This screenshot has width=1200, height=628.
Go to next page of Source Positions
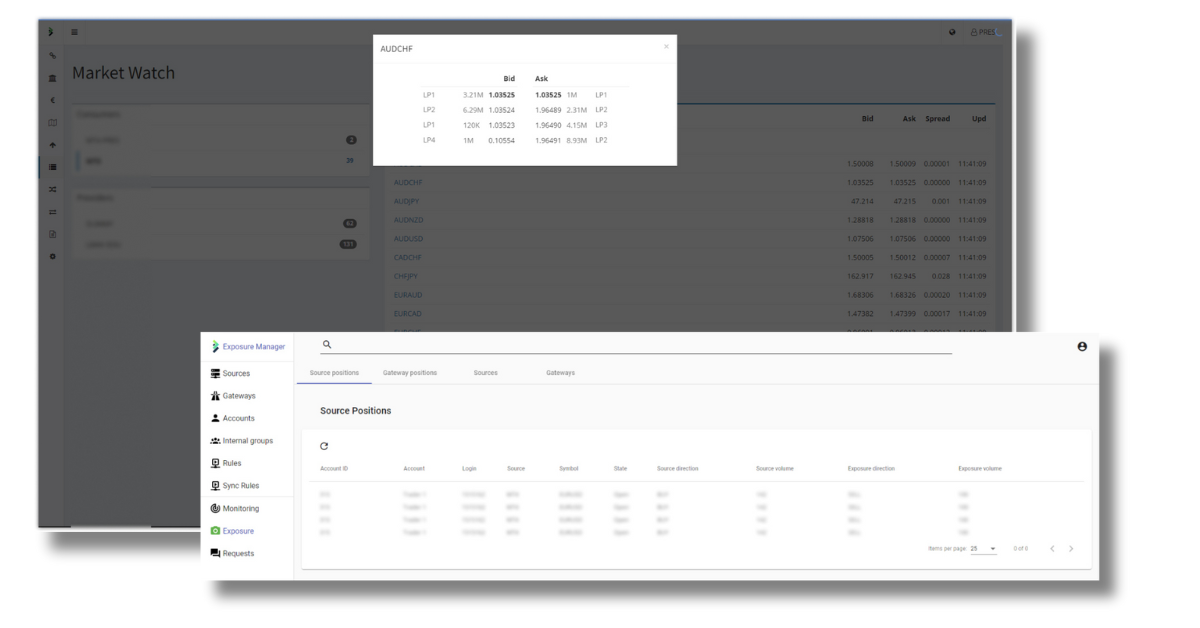(1071, 548)
